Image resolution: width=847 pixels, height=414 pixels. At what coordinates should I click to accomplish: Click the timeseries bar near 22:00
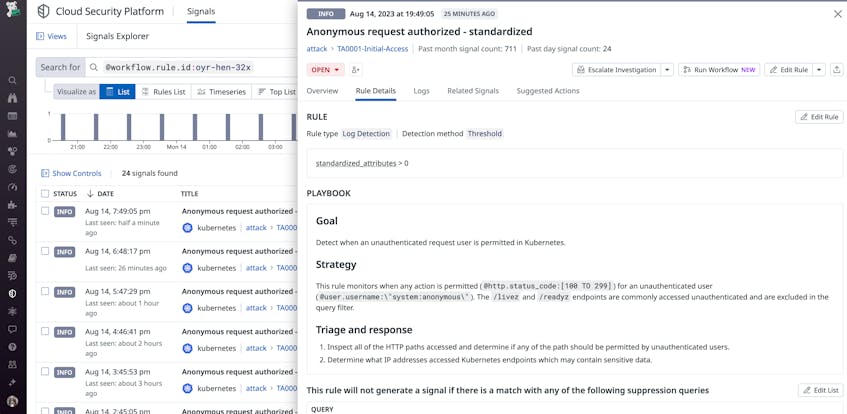tap(96, 127)
